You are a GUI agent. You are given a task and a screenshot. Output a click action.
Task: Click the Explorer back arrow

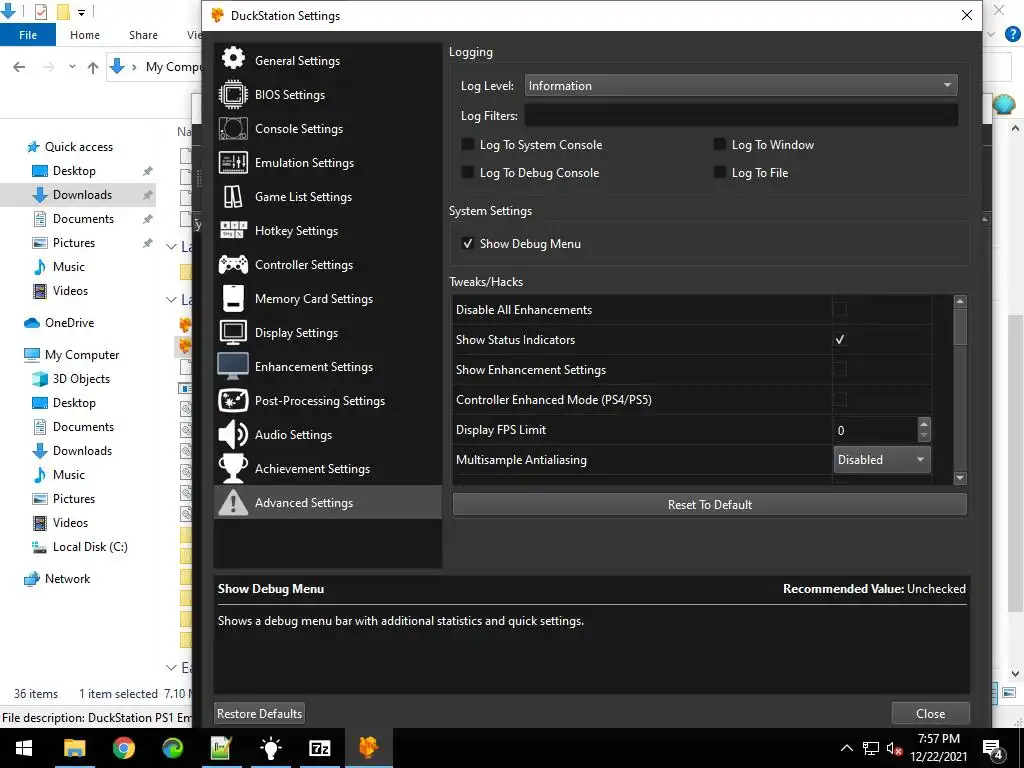point(19,67)
